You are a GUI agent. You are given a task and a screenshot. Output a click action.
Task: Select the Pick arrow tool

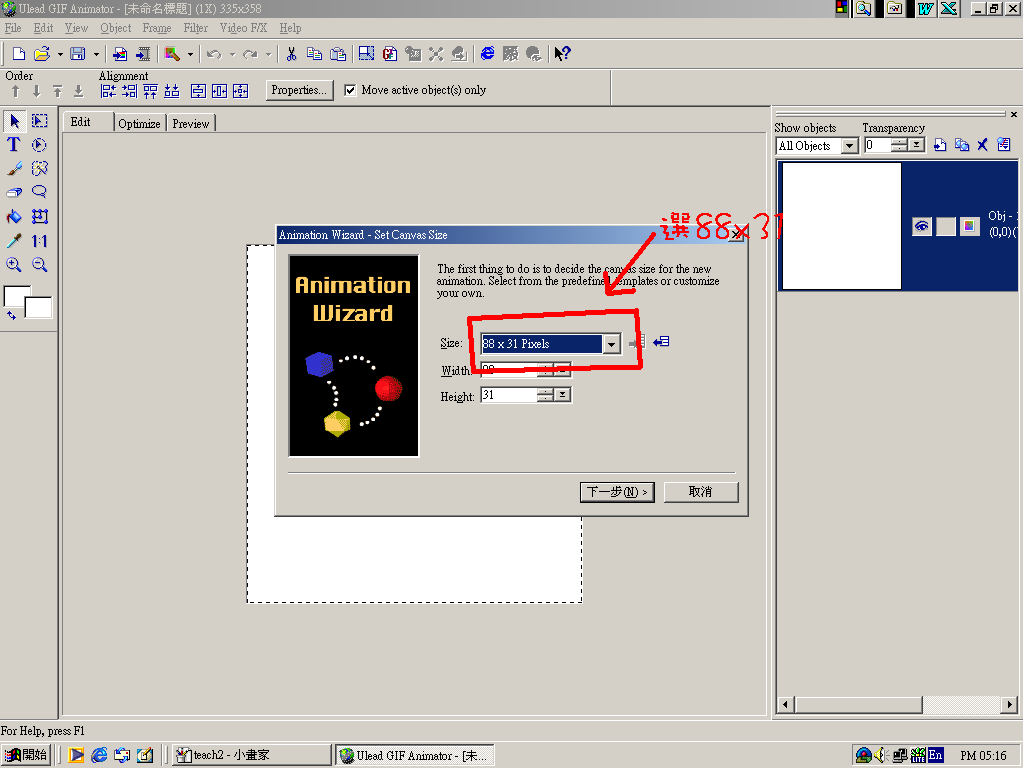(x=14, y=121)
